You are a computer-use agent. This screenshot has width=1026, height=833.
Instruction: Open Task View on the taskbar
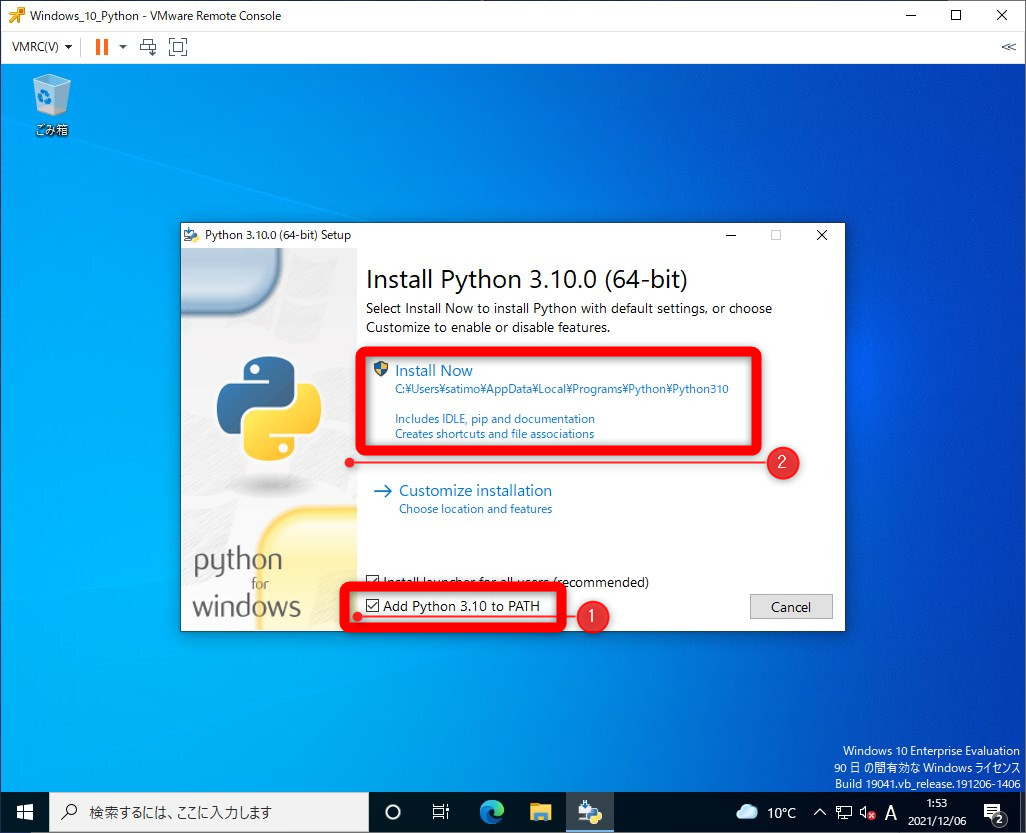coord(441,812)
